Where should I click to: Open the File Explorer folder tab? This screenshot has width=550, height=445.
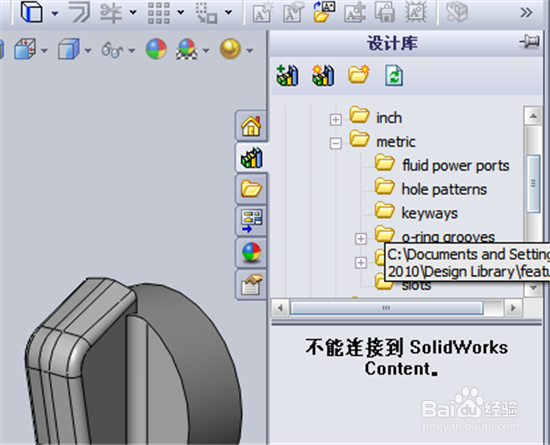point(251,189)
